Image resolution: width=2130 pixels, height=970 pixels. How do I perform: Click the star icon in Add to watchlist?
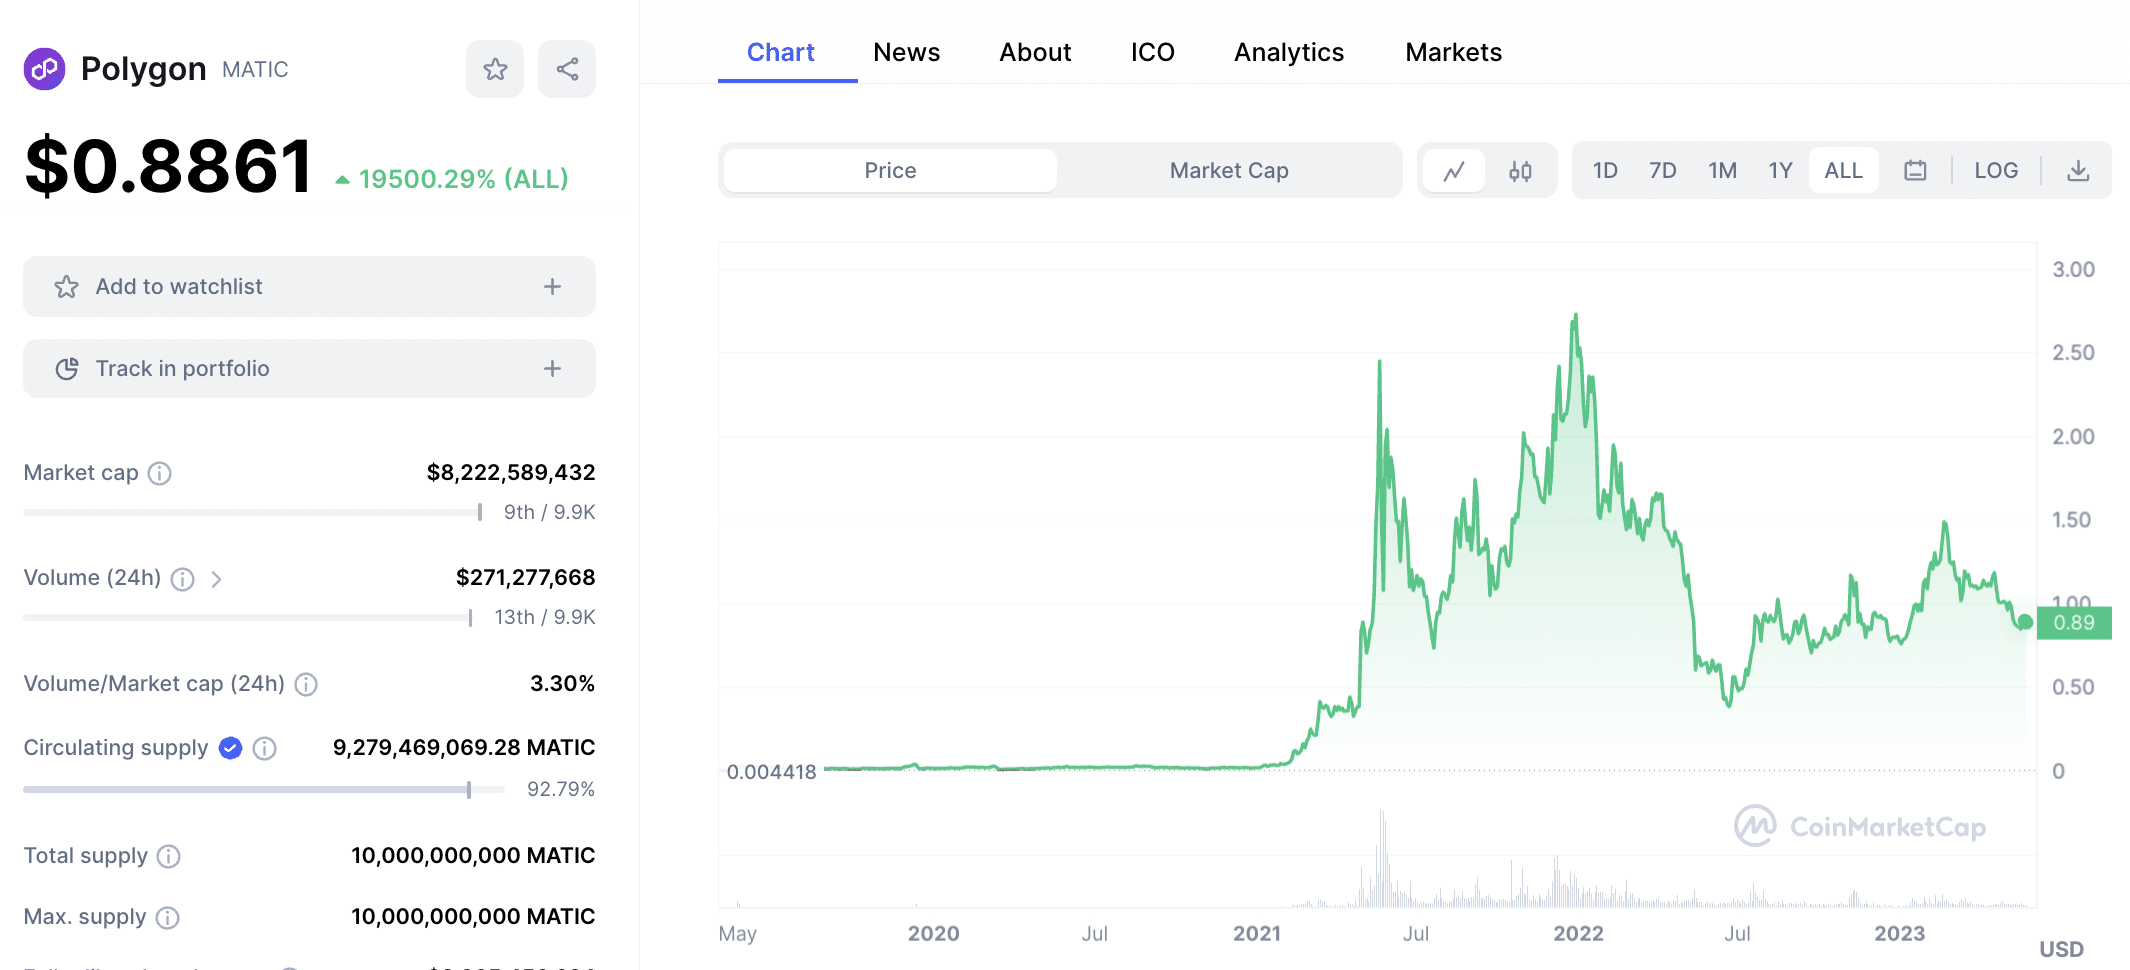point(67,287)
